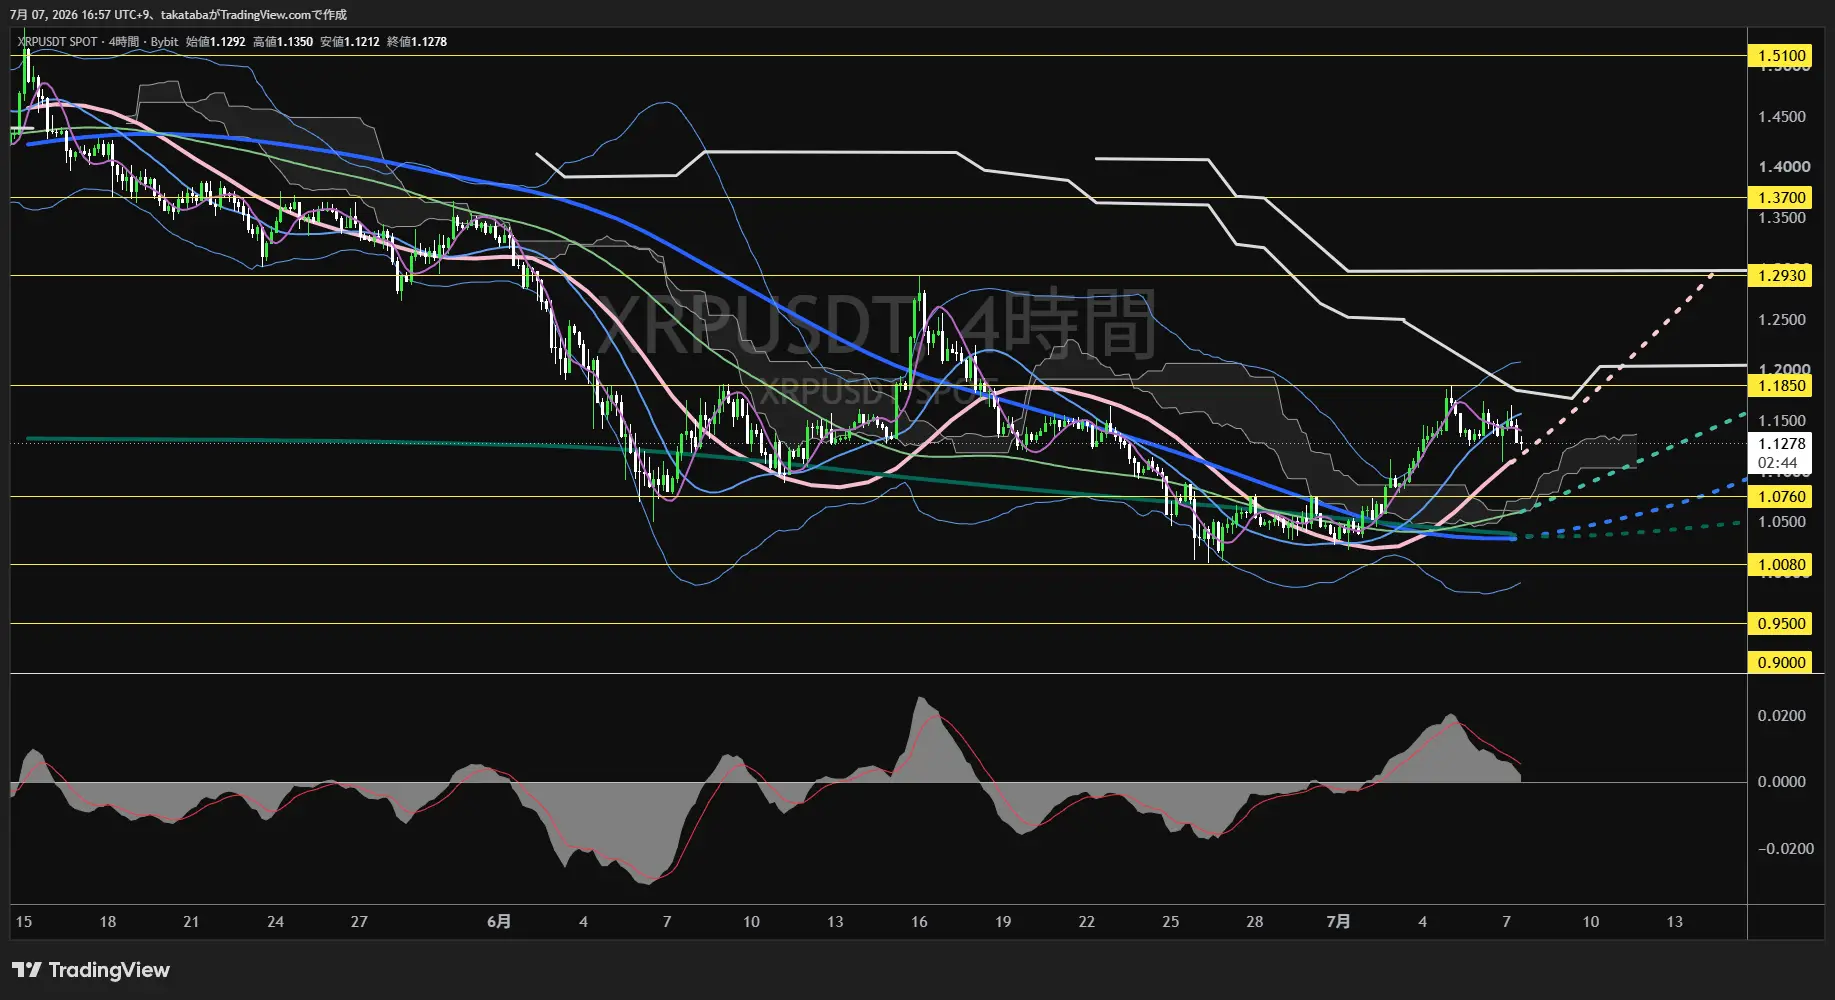This screenshot has width=1835, height=1000.
Task: Click the 始値1.1292 open value
Action: tap(215, 42)
